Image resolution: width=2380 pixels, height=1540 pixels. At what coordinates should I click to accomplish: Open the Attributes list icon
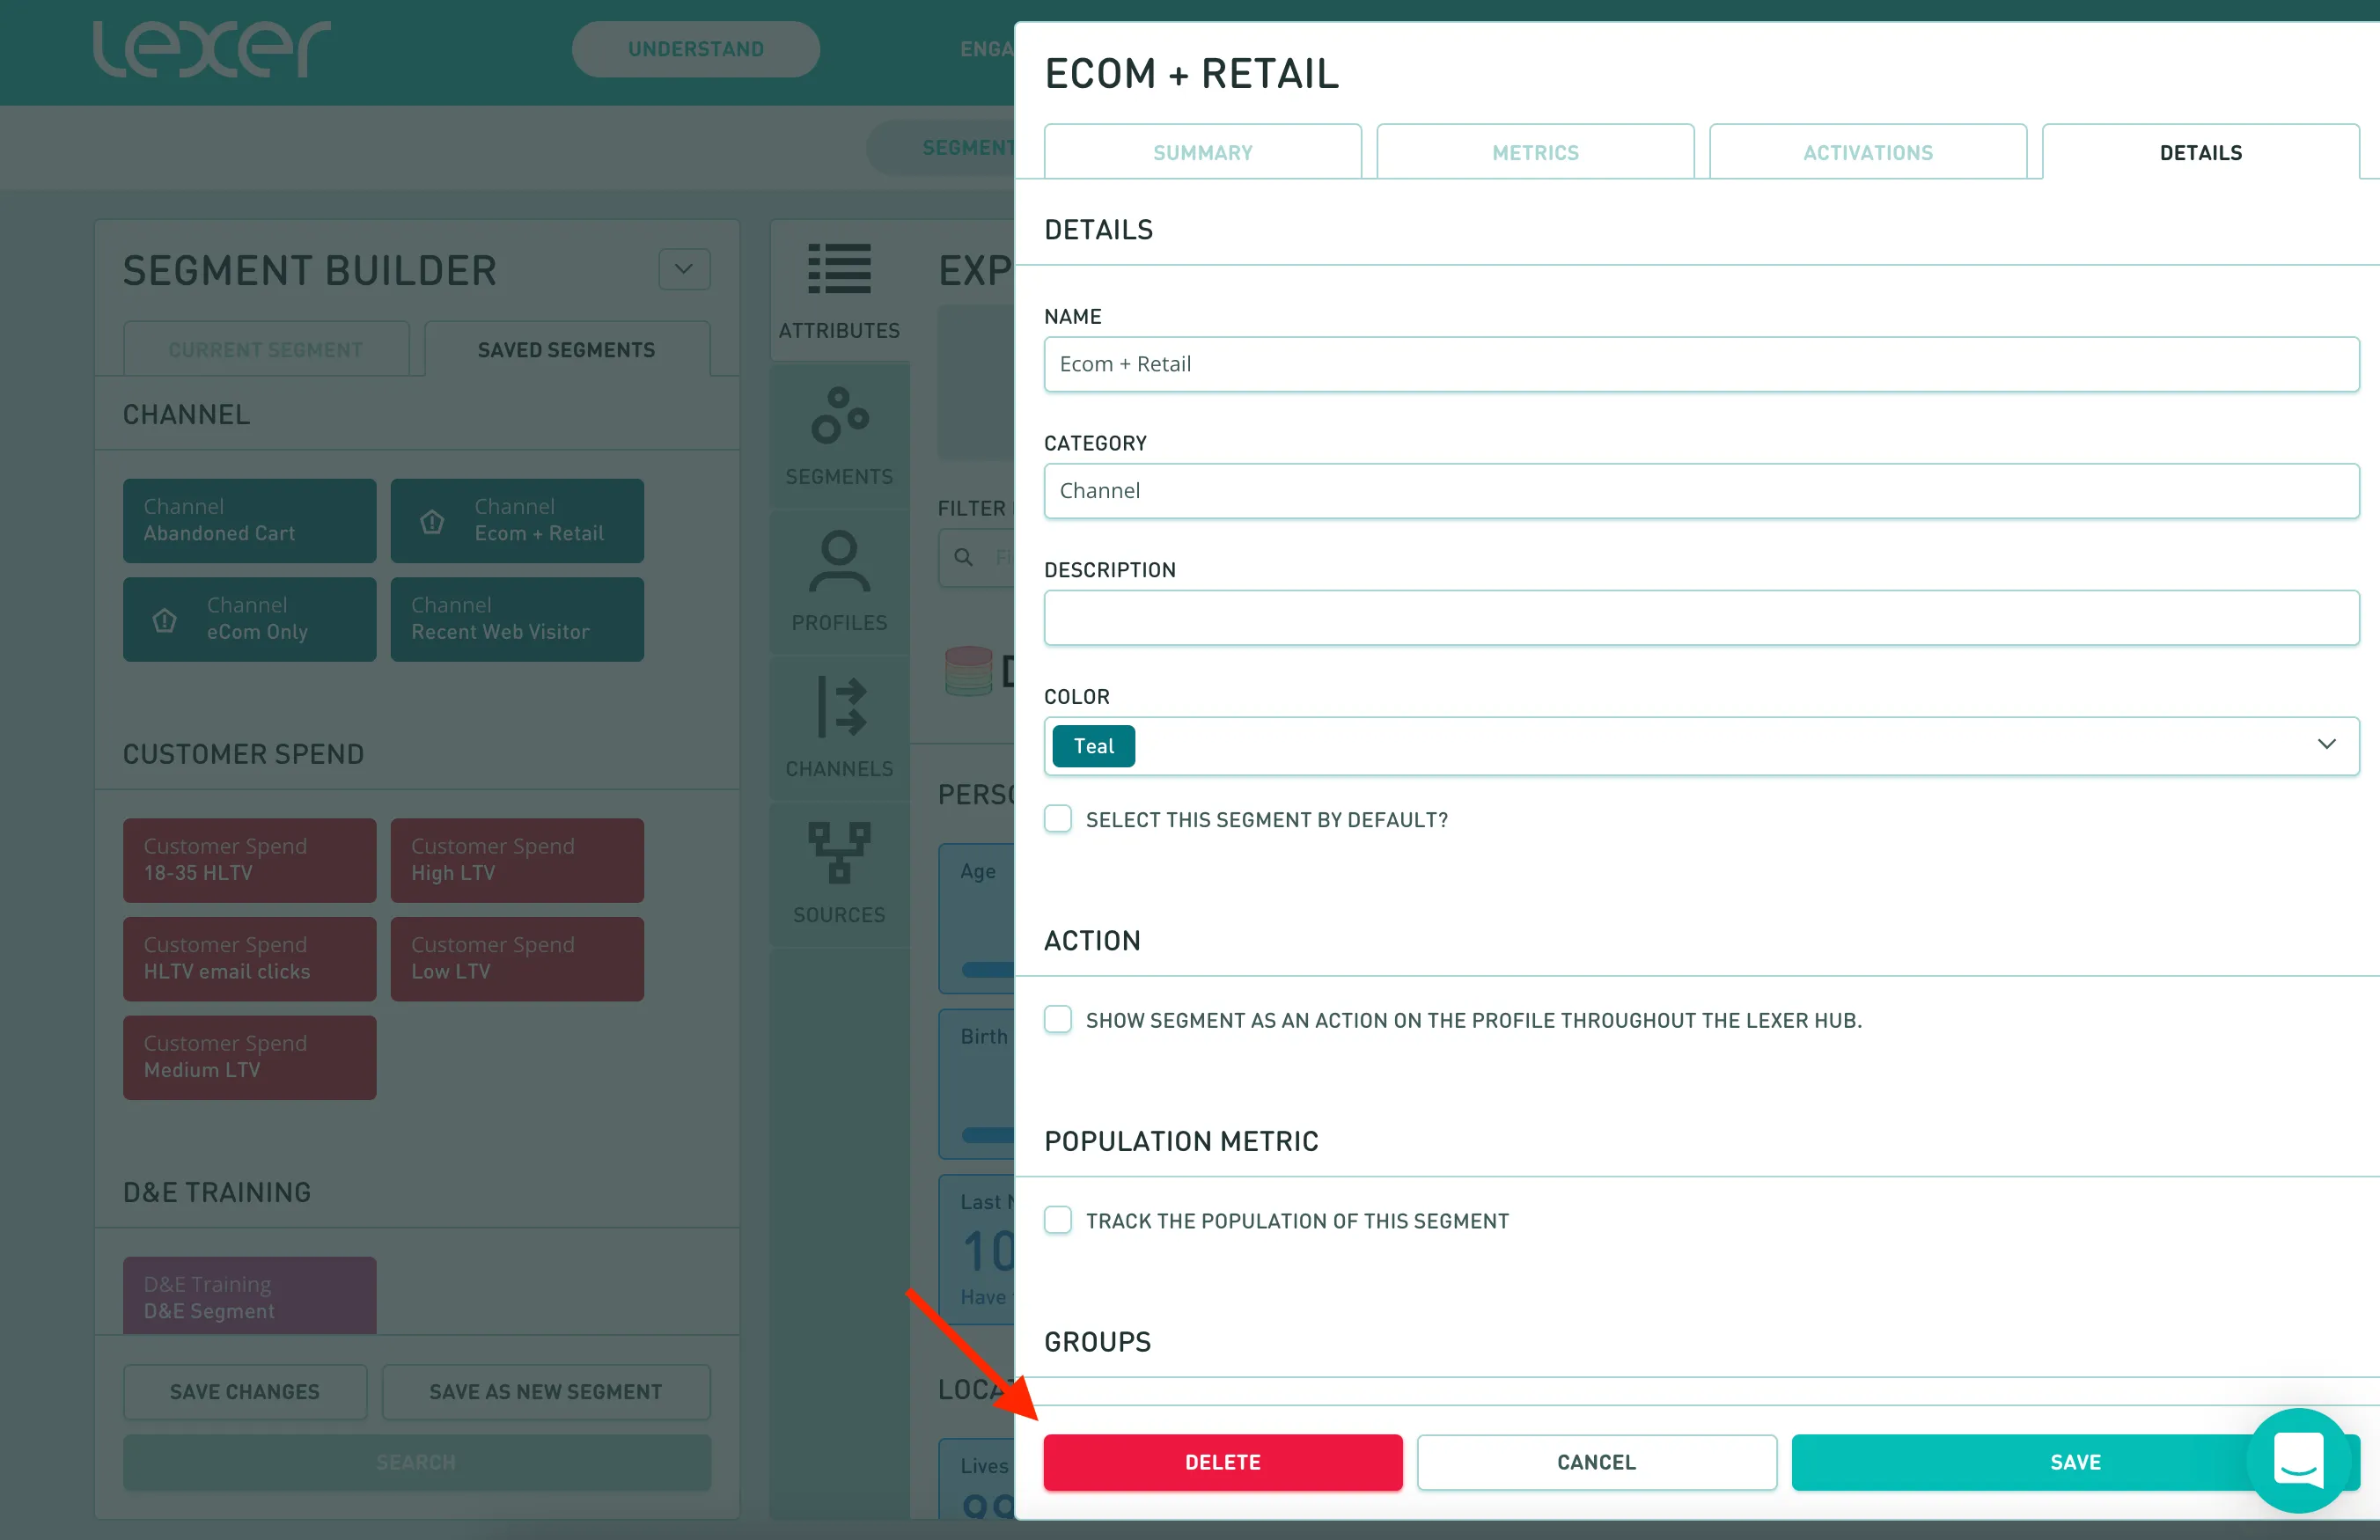(839, 269)
